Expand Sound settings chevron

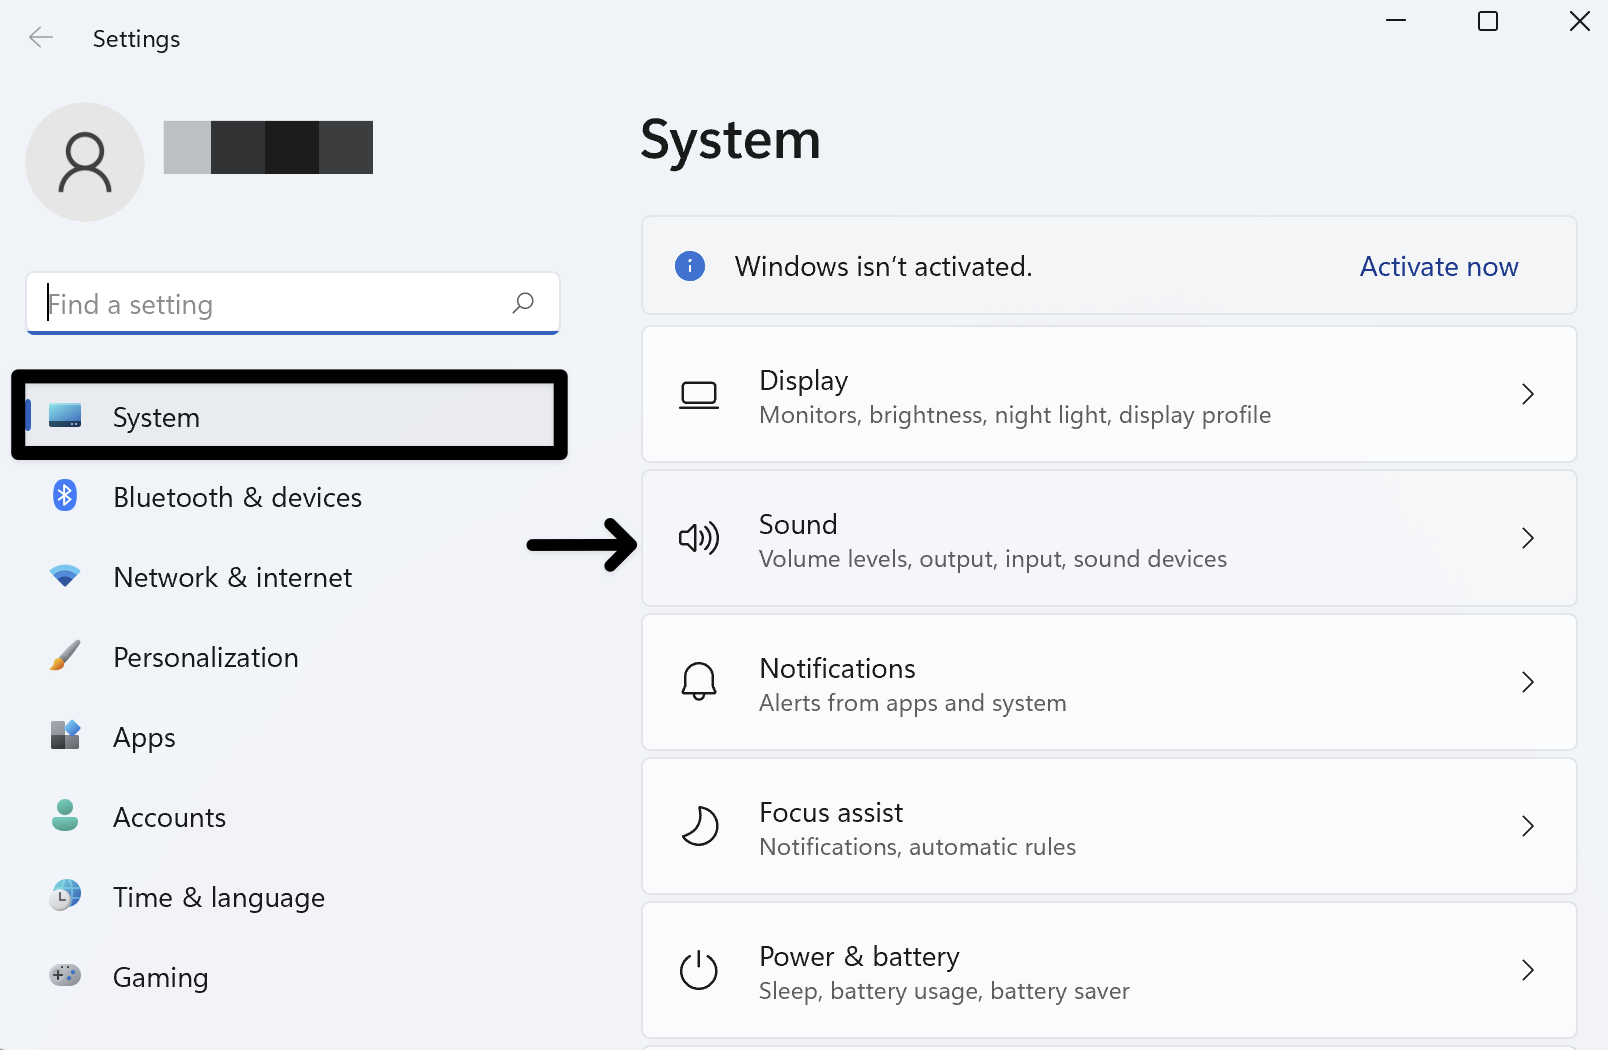(x=1528, y=538)
